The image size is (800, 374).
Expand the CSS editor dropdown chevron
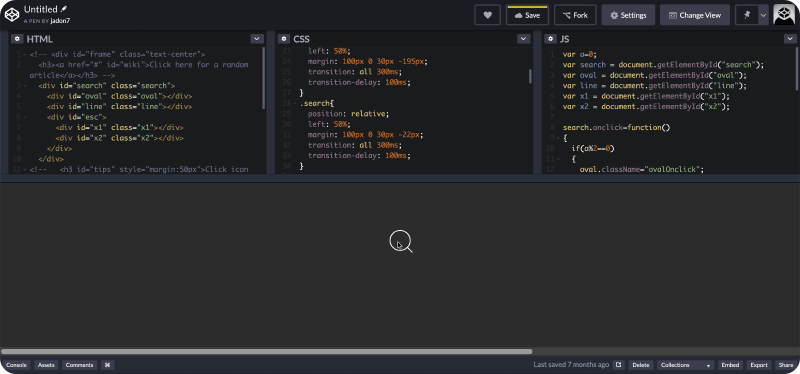click(523, 39)
